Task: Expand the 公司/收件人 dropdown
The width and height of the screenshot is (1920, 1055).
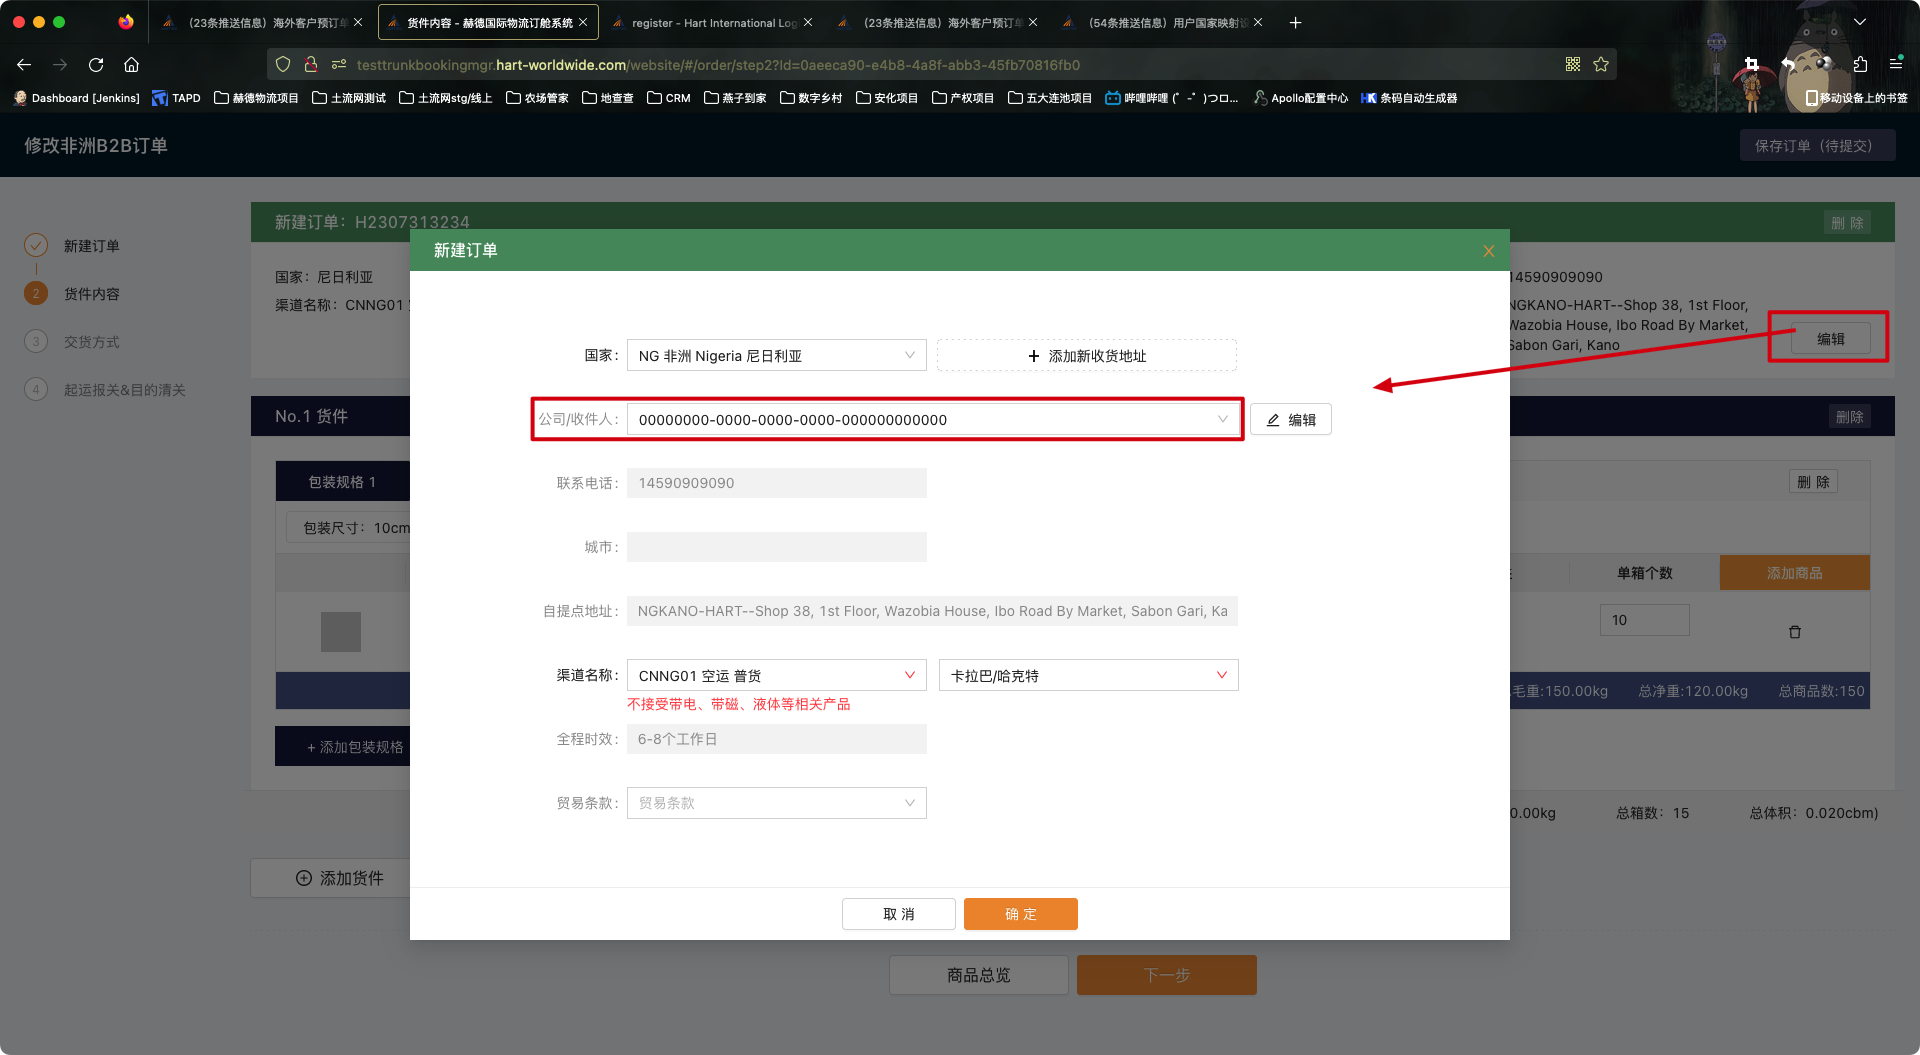Action: (x=932, y=420)
